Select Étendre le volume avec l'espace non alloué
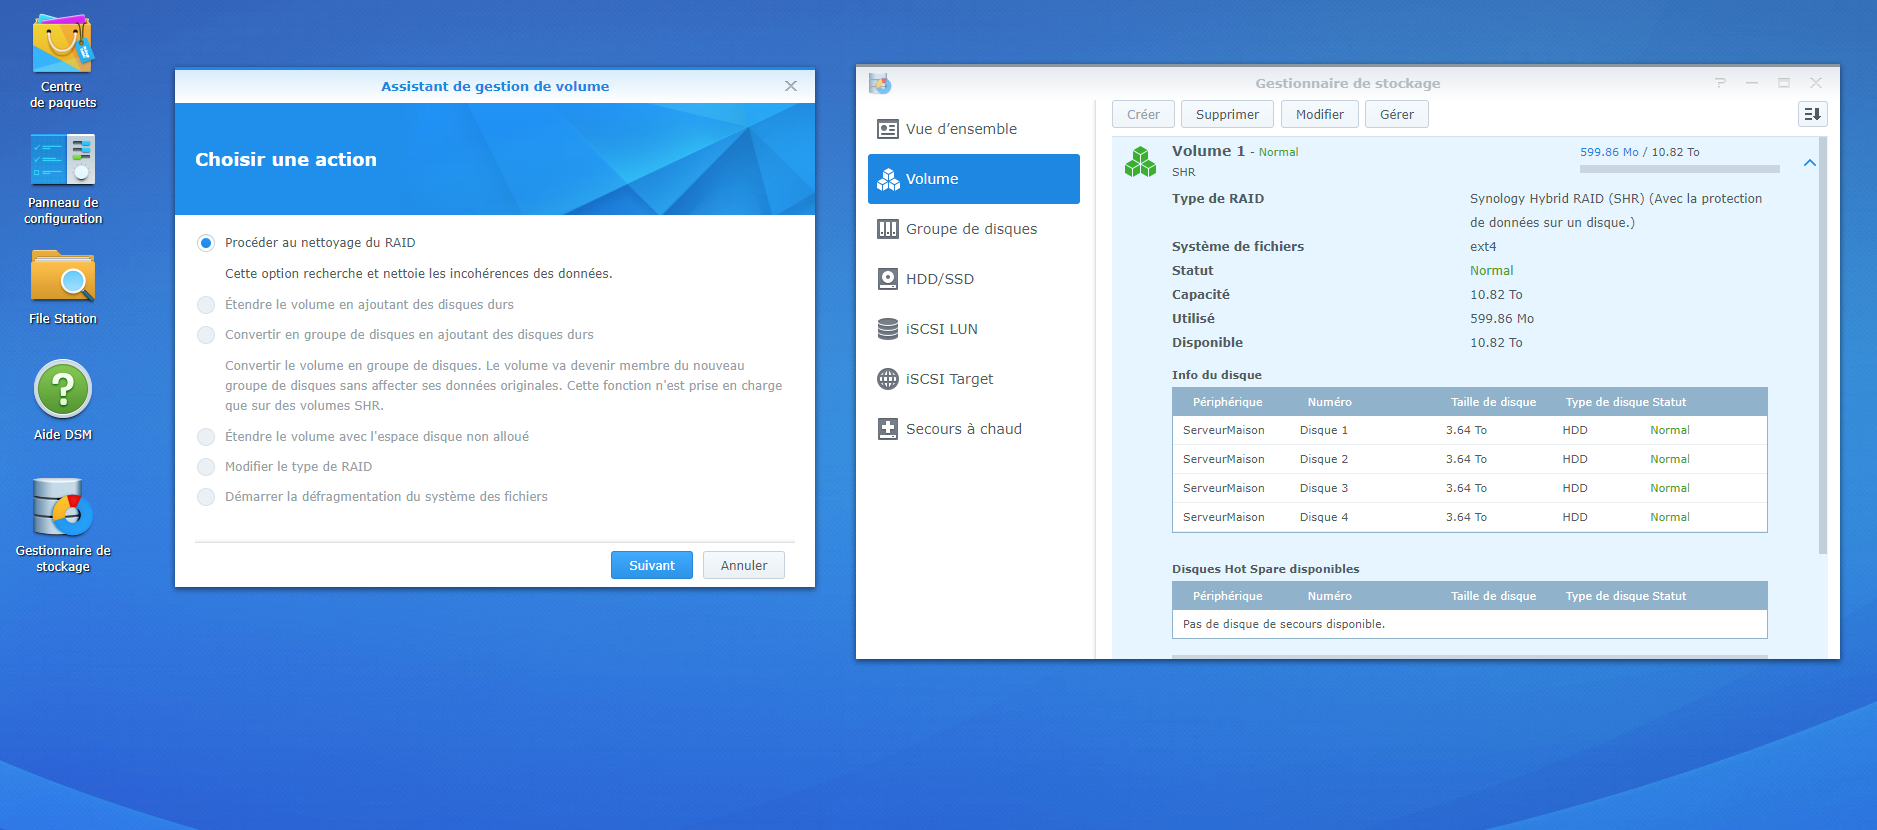This screenshot has height=830, width=1877. 206,437
